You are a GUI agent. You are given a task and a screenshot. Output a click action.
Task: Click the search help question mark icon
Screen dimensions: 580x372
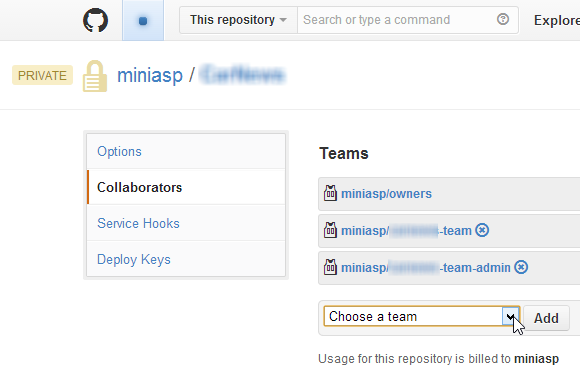[503, 19]
